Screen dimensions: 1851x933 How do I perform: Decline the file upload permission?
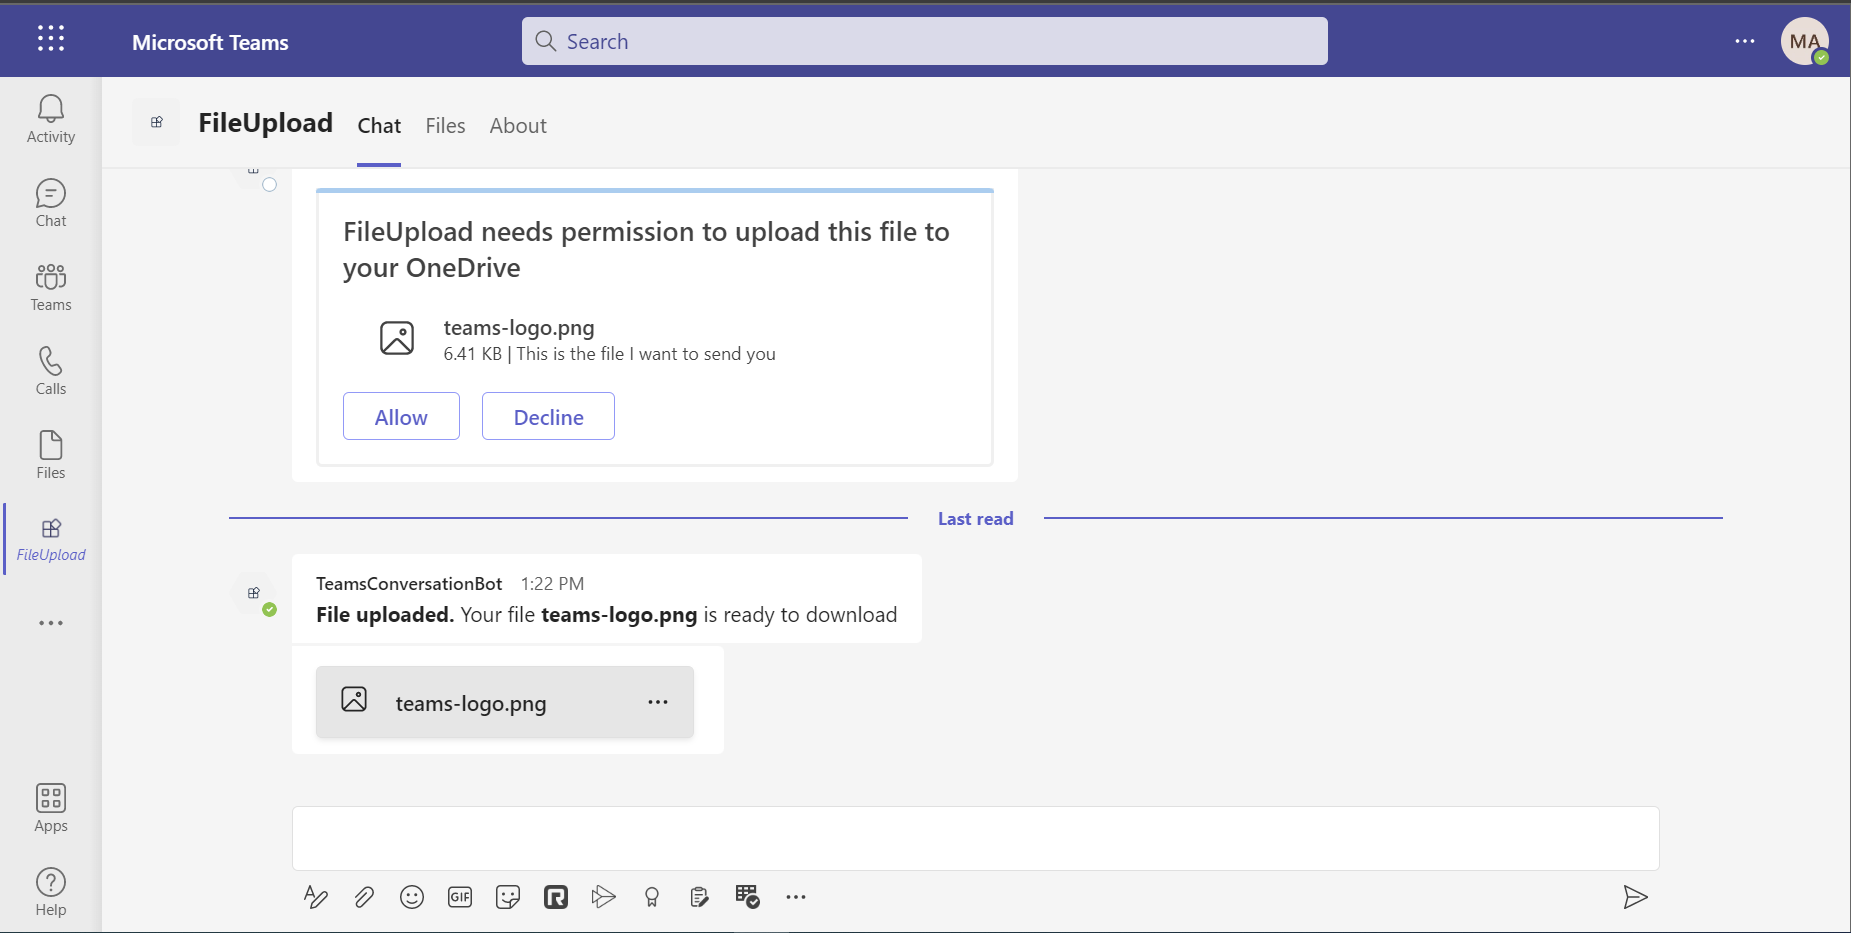(x=548, y=417)
